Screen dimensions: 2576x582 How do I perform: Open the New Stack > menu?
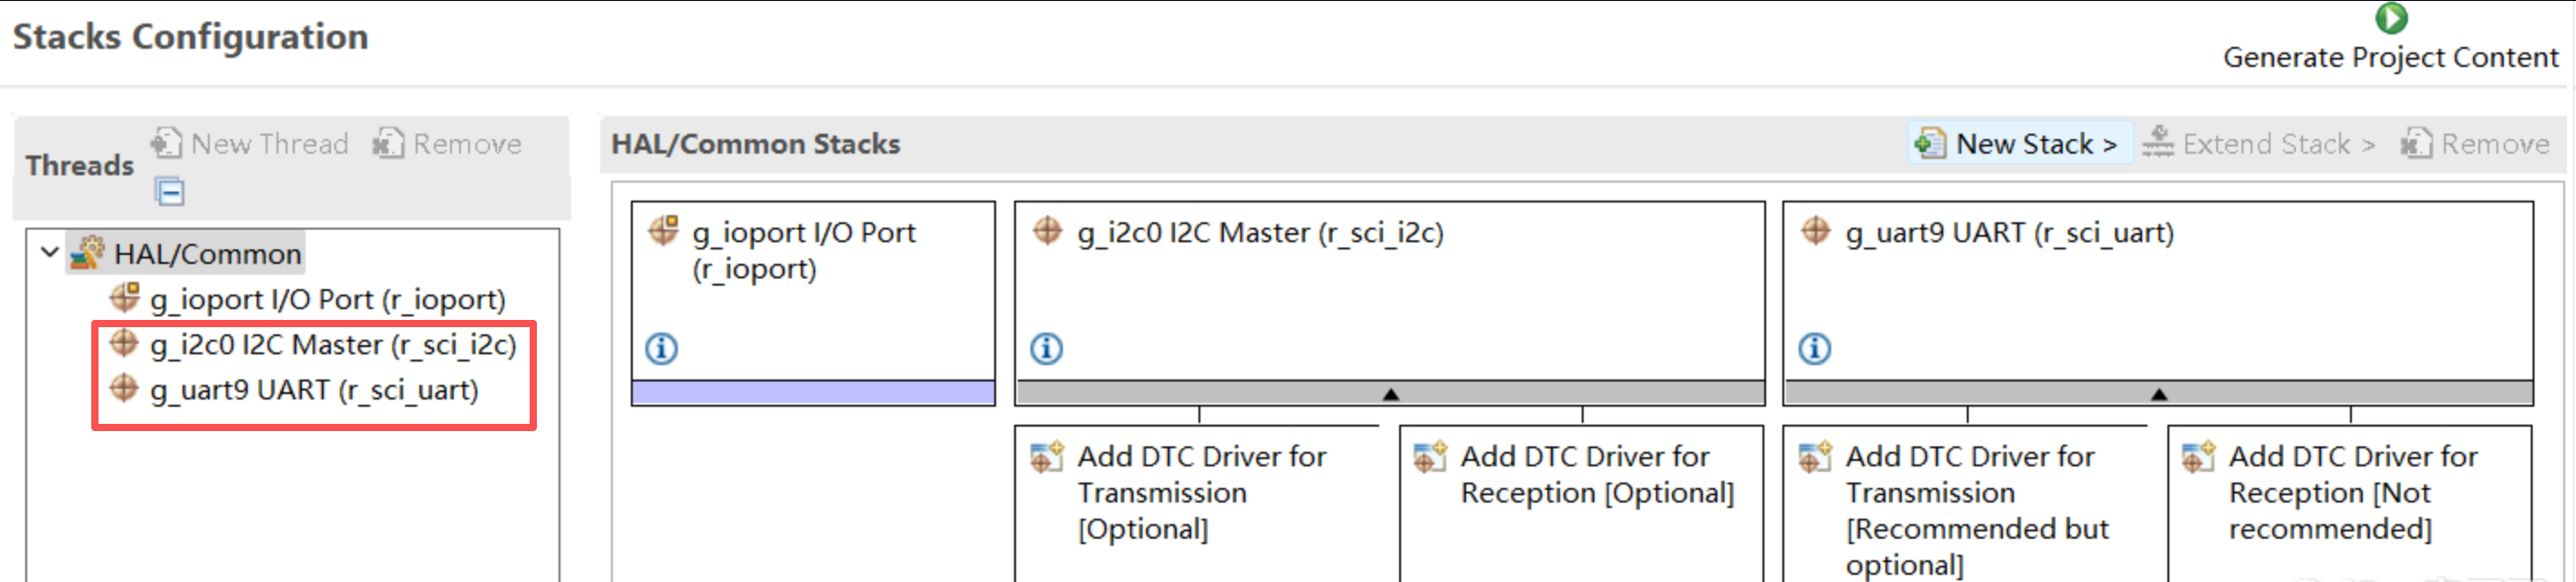click(2021, 143)
